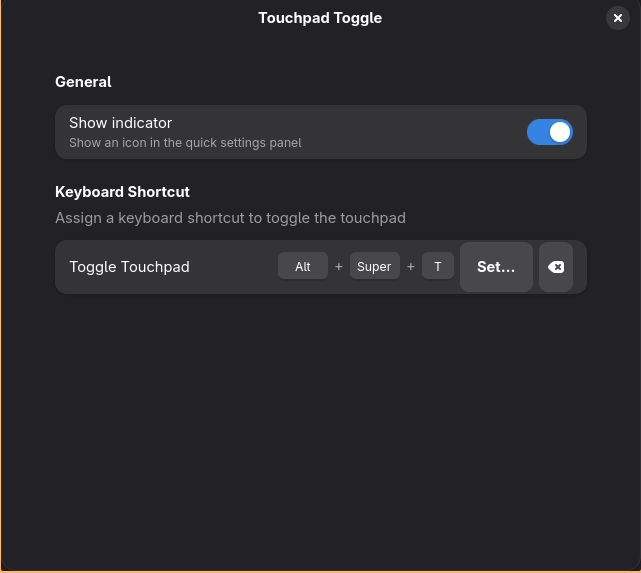
Task: Click the plus sign after Super
Action: (x=410, y=266)
